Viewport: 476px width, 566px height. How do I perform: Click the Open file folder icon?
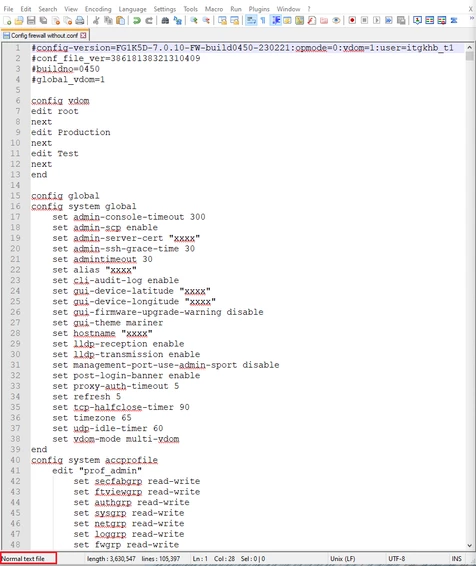19,21
